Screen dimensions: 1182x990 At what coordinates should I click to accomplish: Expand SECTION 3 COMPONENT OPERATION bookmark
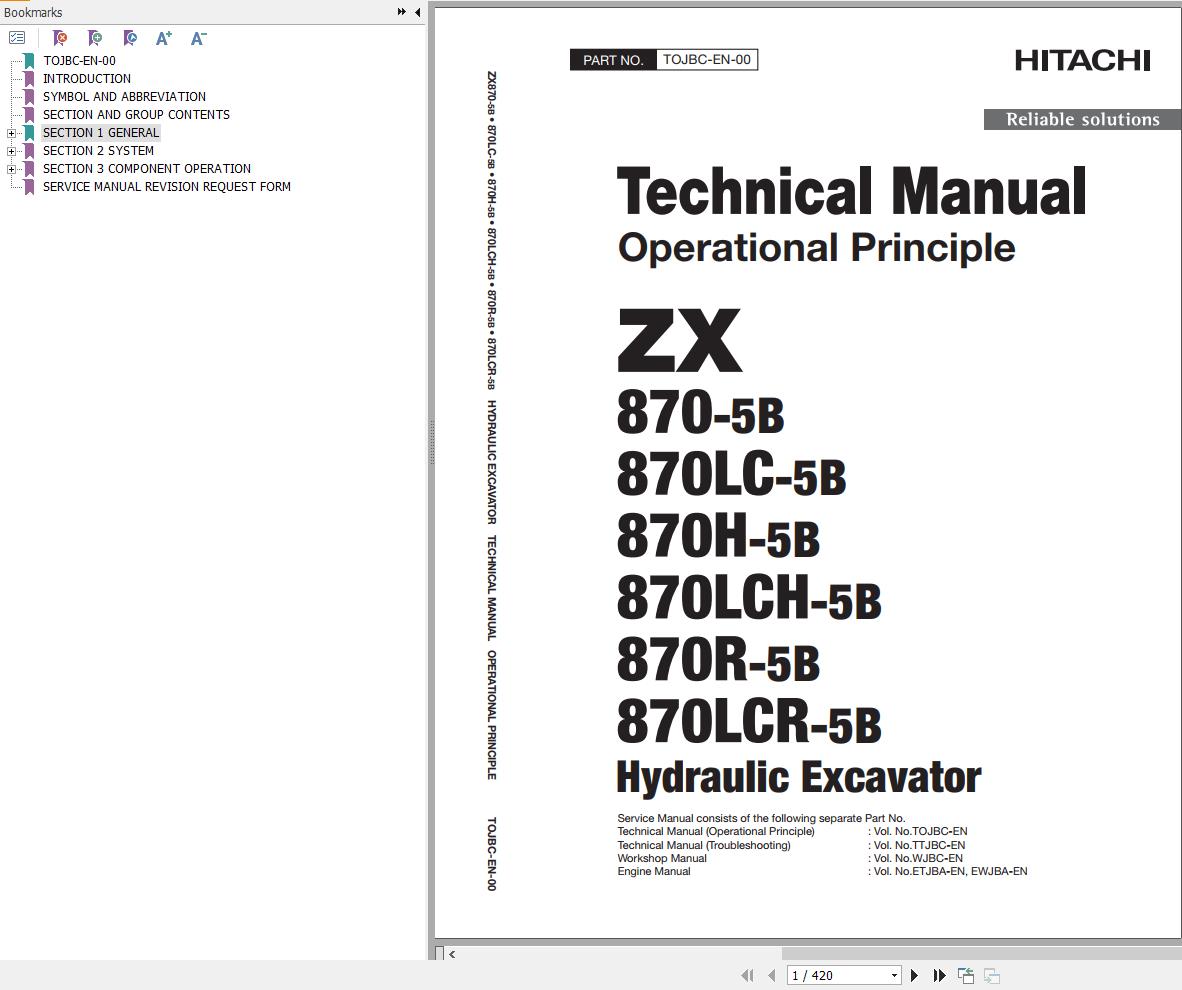point(11,170)
